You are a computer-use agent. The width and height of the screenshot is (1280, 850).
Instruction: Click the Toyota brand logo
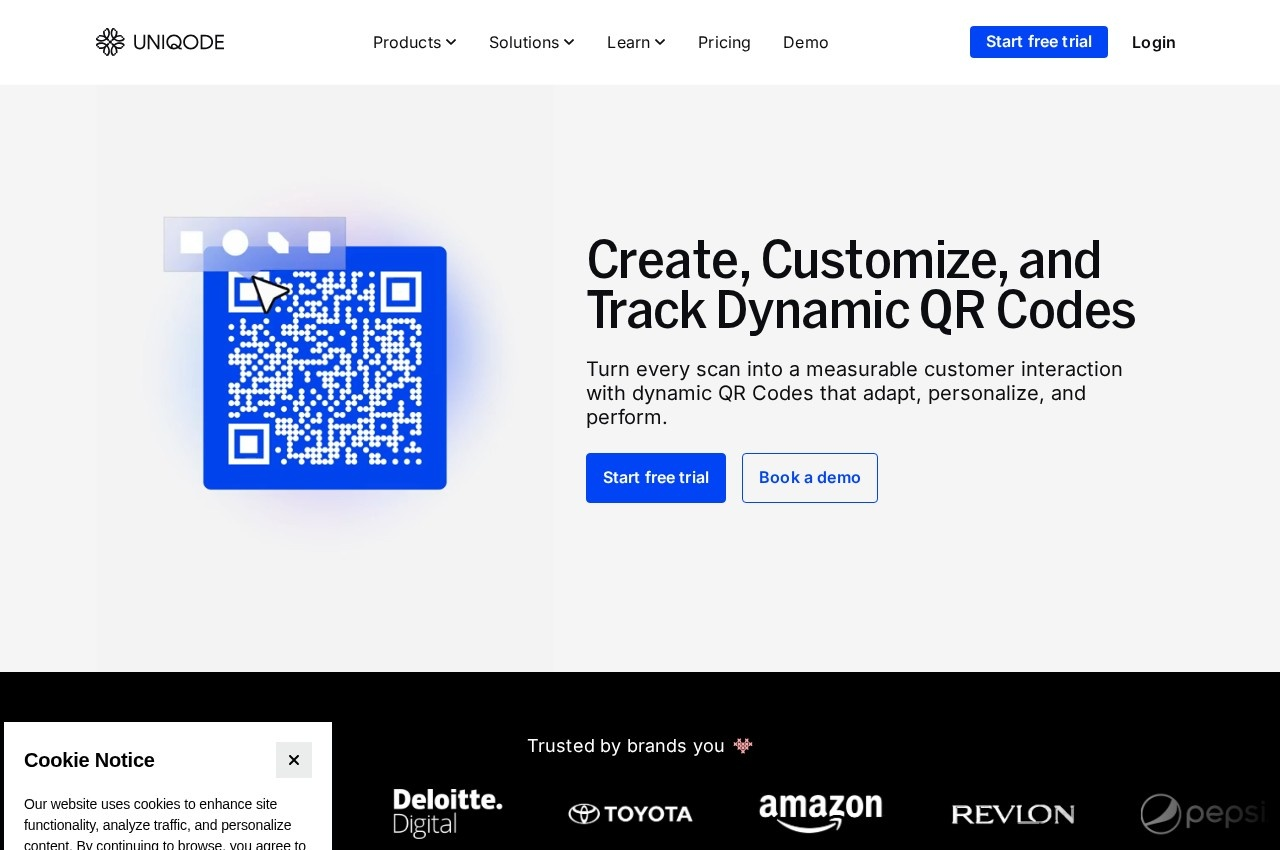pos(630,814)
